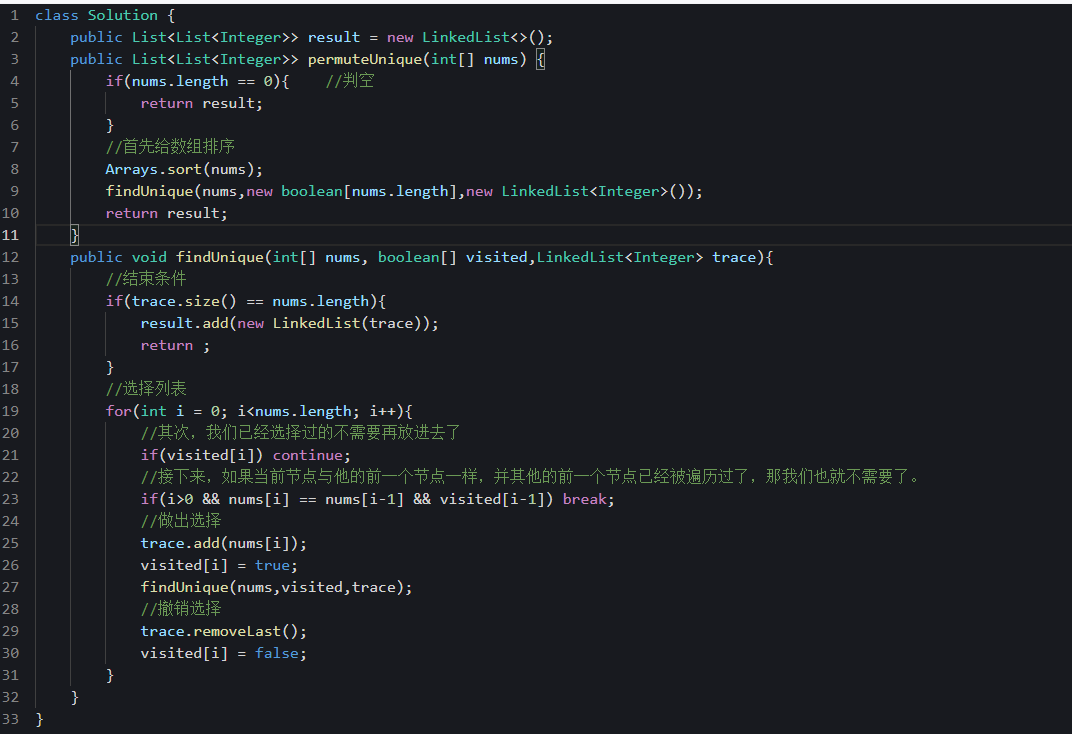The height and width of the screenshot is (734, 1072).
Task: Click "return result;" on line 10
Action: (167, 213)
